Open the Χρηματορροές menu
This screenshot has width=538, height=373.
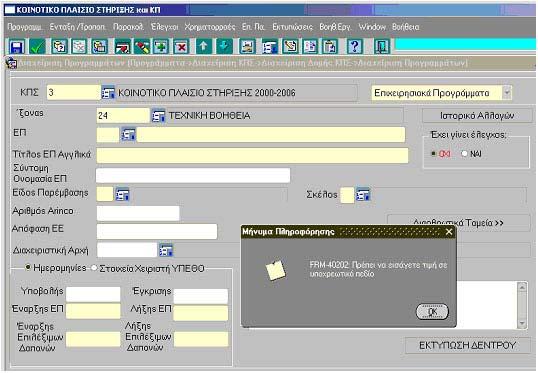pos(210,27)
